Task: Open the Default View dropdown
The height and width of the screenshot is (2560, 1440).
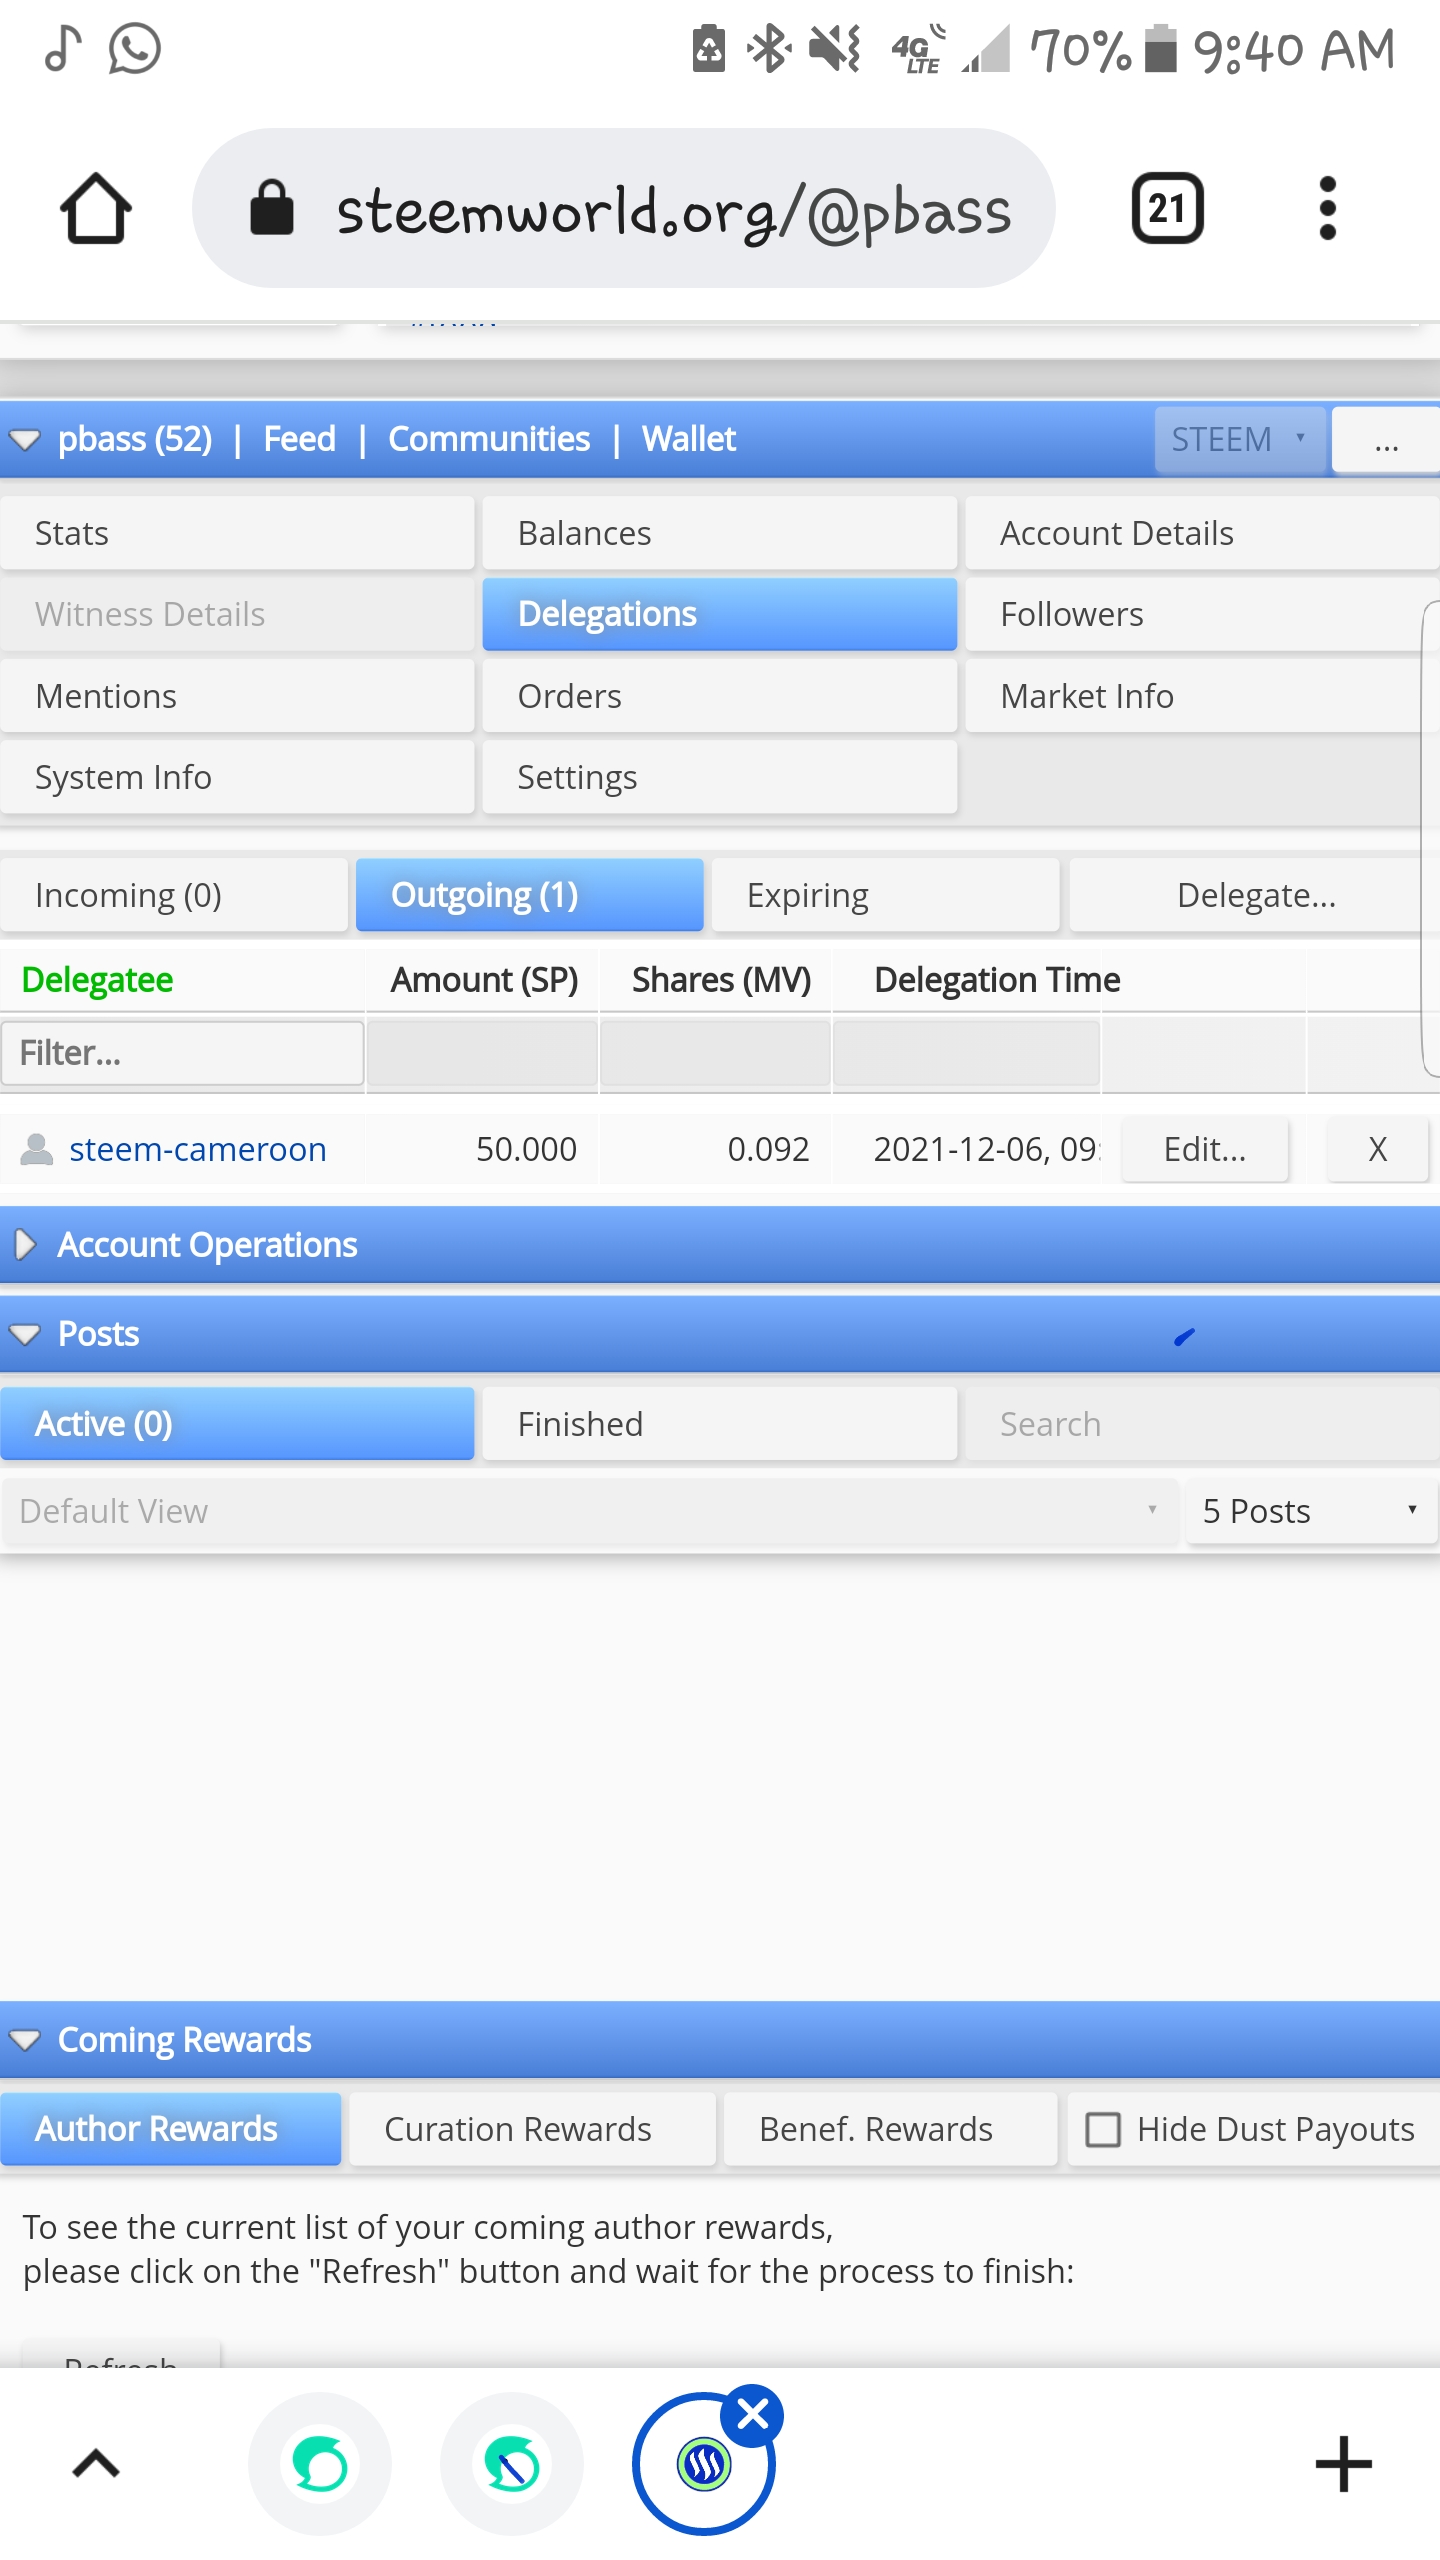Action: coord(589,1511)
